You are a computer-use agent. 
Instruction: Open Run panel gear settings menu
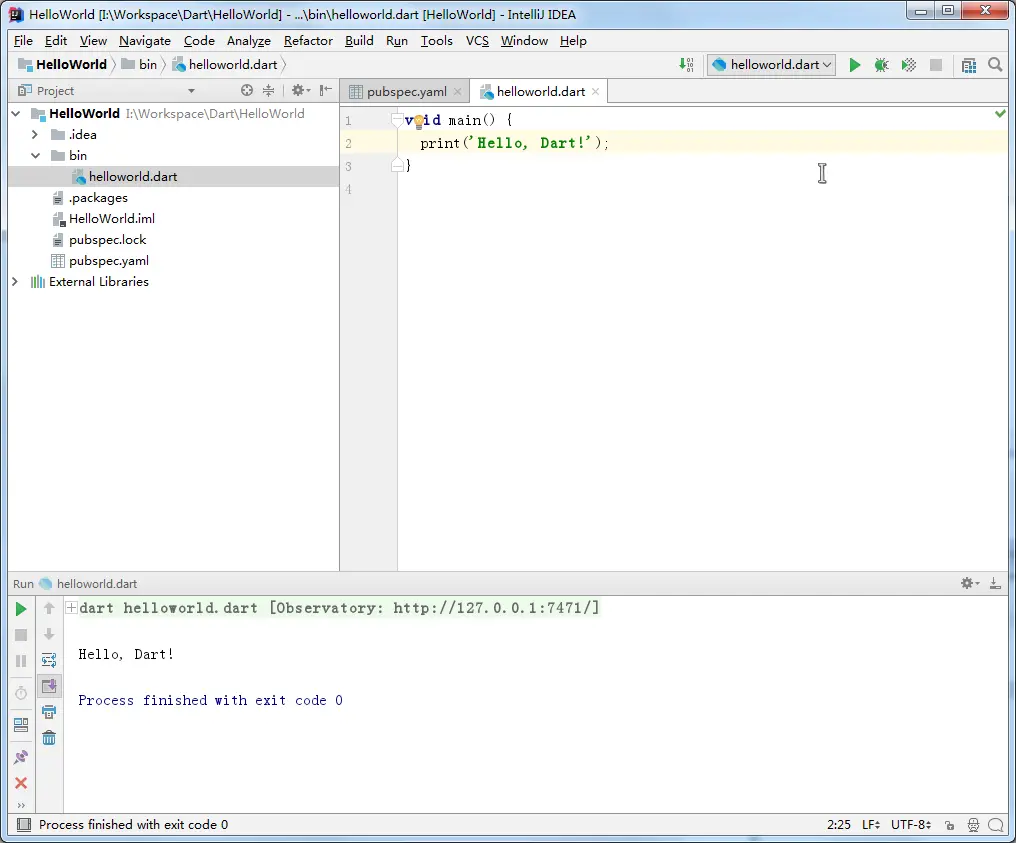969,583
